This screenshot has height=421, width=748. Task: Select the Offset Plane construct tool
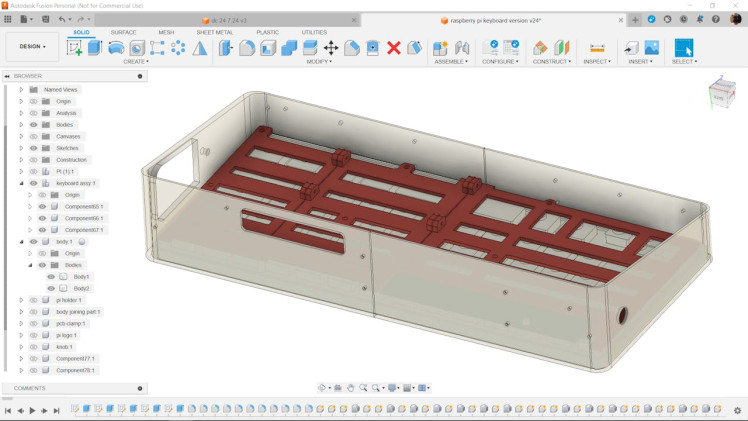[x=540, y=48]
